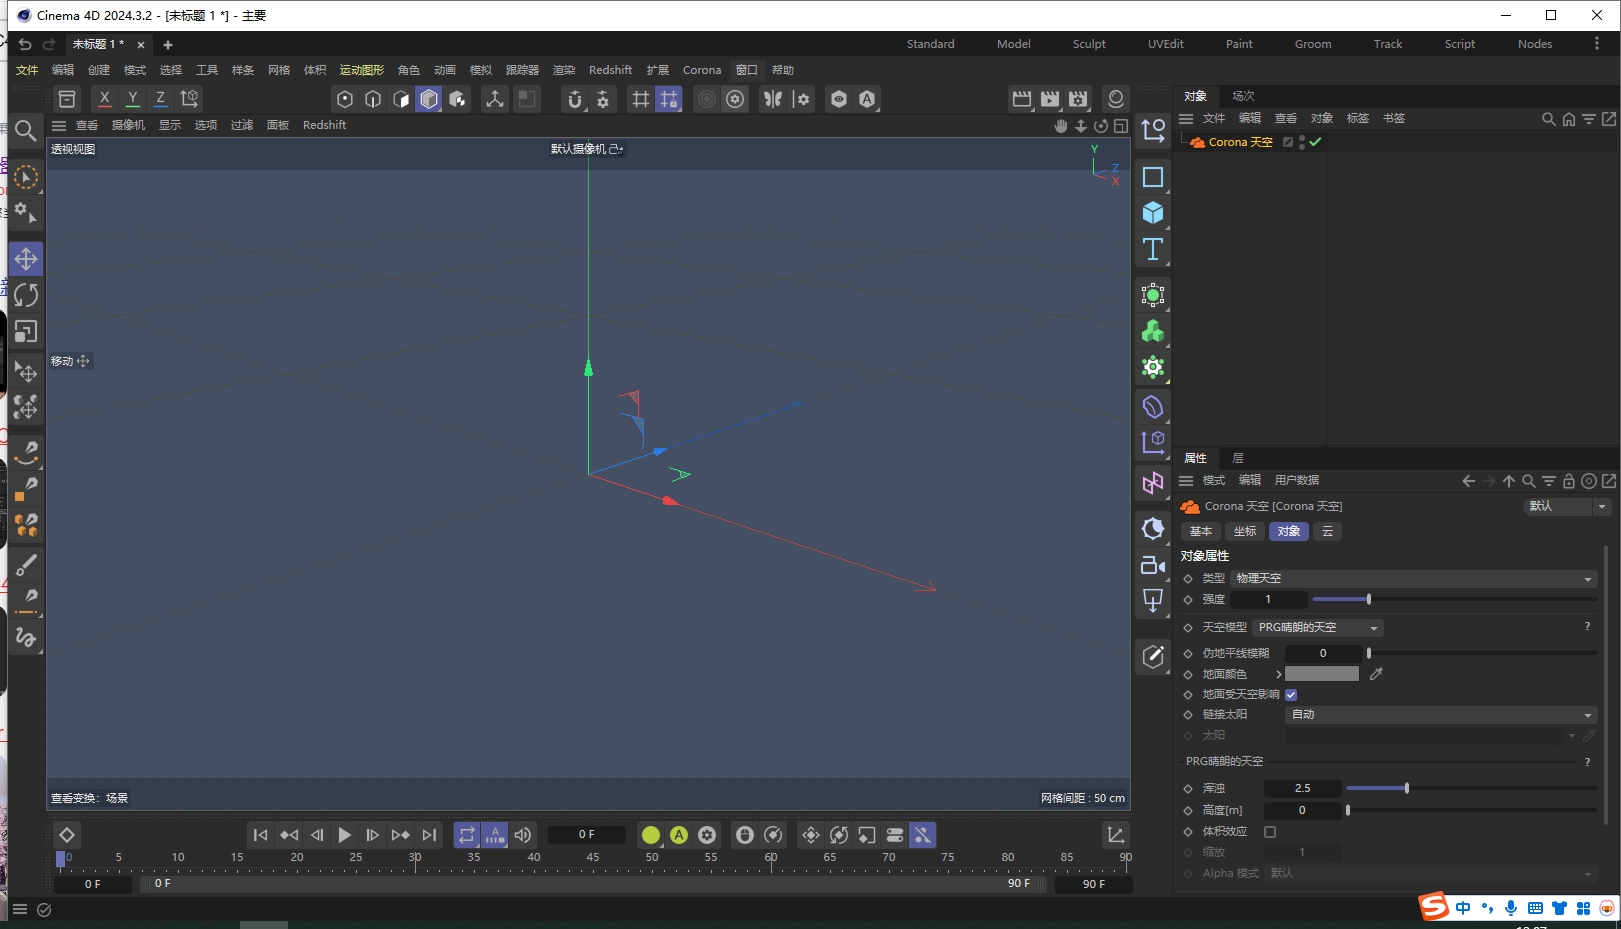Select the Rotate tool

(x=26, y=295)
